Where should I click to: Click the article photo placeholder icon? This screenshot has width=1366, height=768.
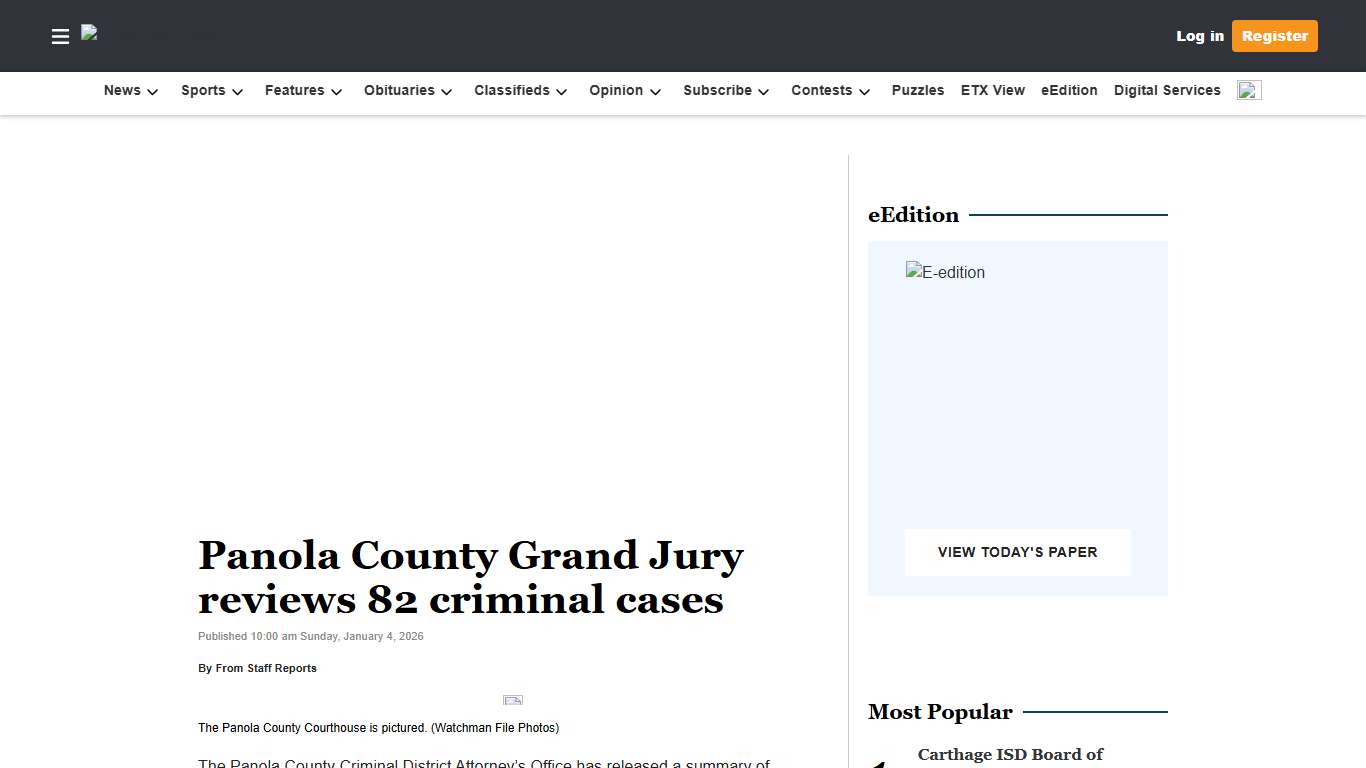tap(513, 700)
